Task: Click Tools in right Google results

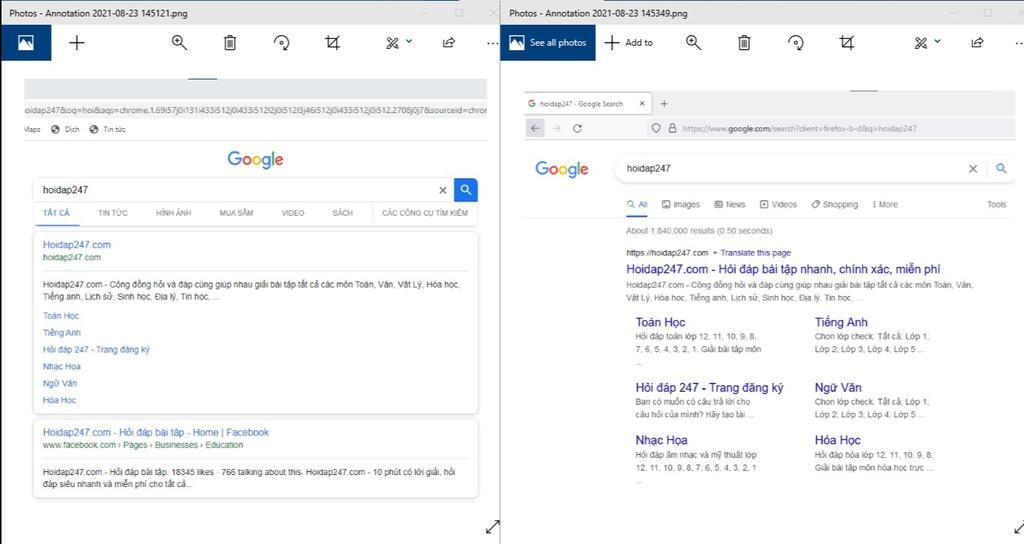Action: point(997,204)
